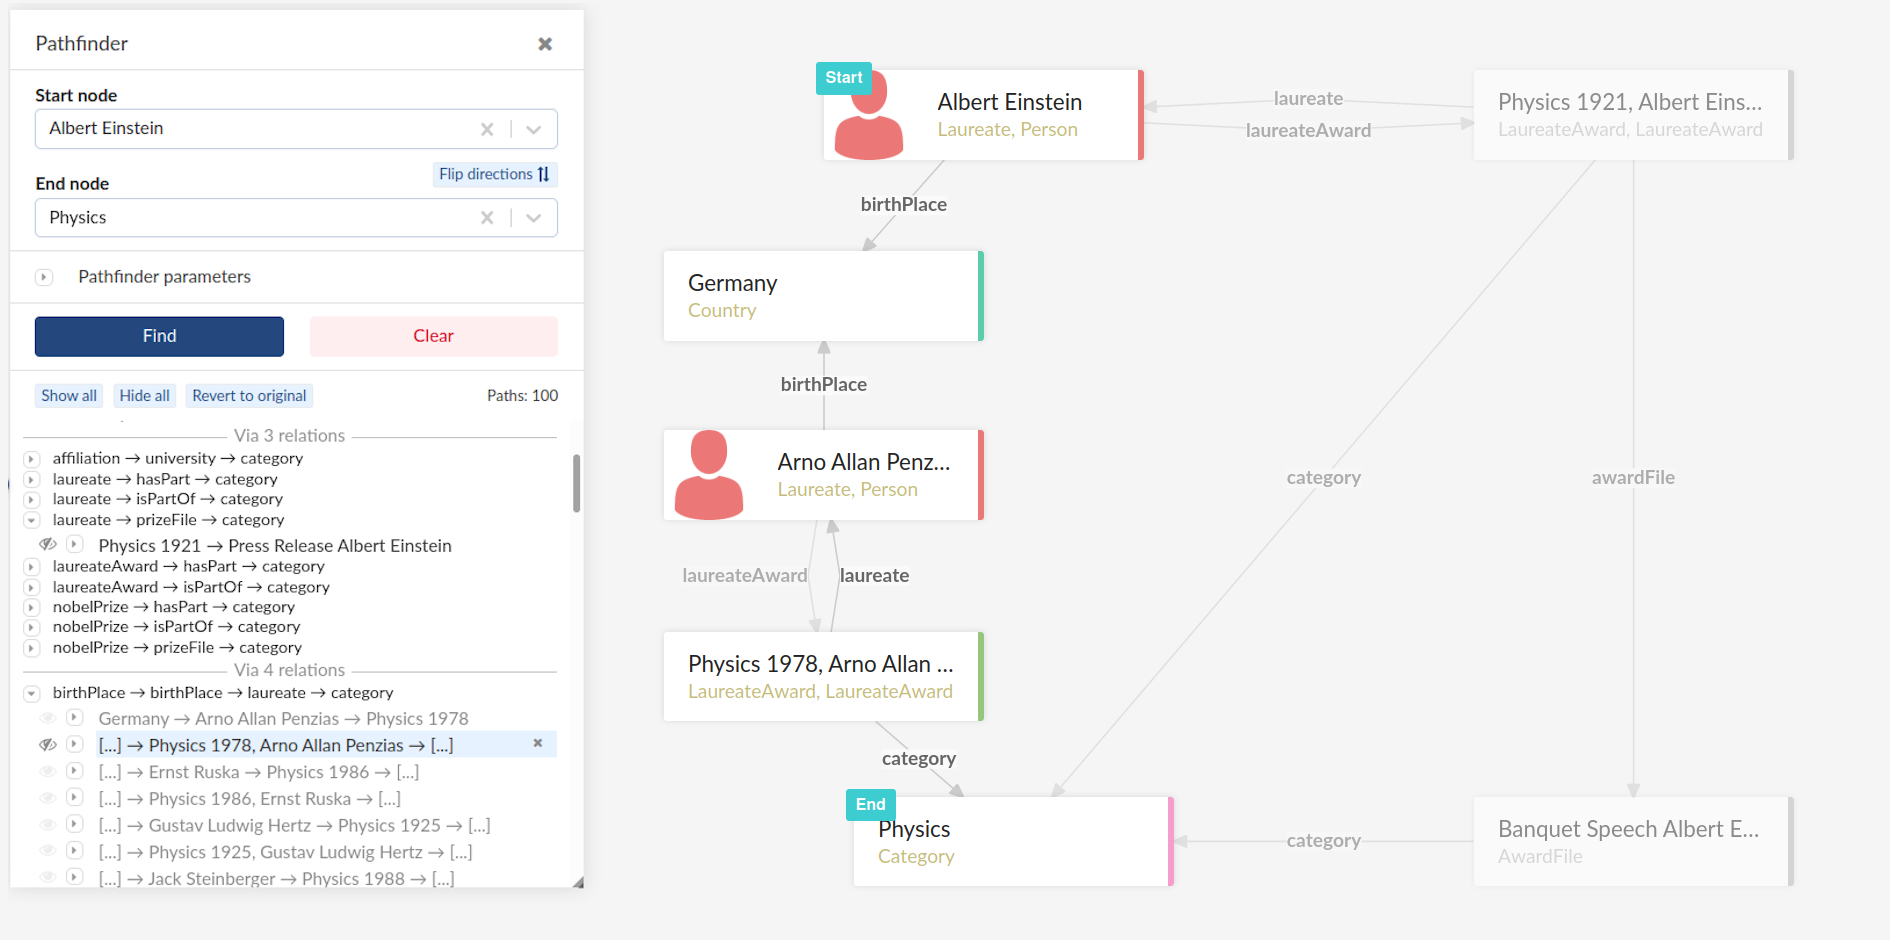Expand laureateAward → isPartOf → category group
The width and height of the screenshot is (1890, 940).
coord(32,588)
